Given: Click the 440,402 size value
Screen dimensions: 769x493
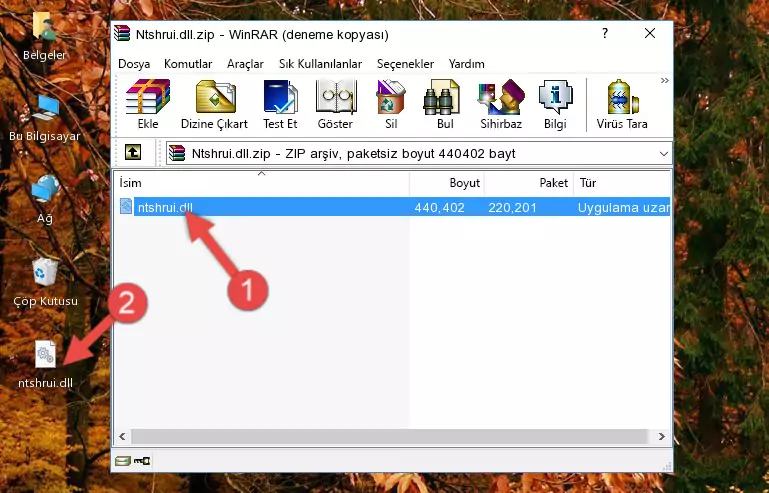Looking at the screenshot, I should 439,208.
